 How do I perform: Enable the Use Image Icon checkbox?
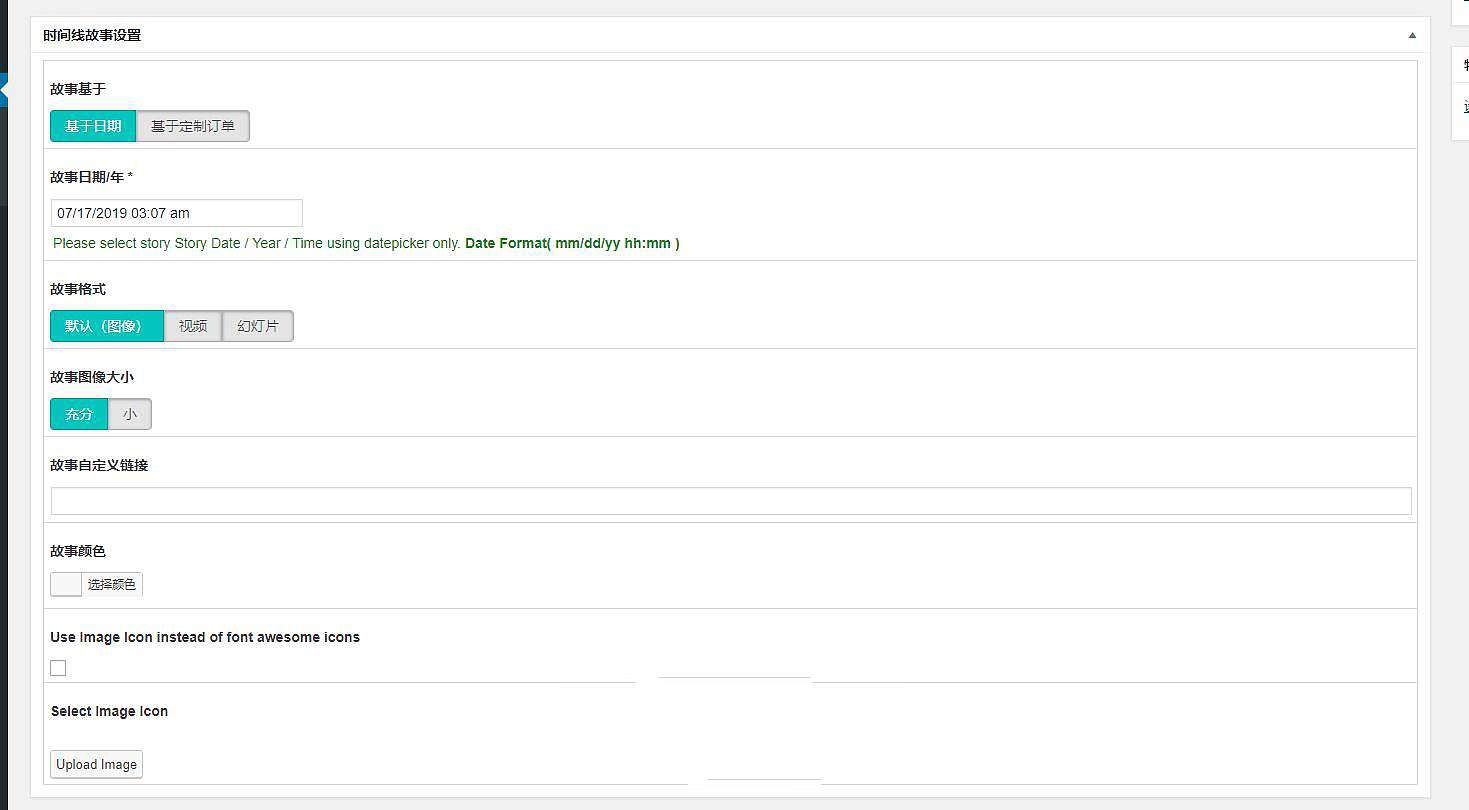coord(58,668)
